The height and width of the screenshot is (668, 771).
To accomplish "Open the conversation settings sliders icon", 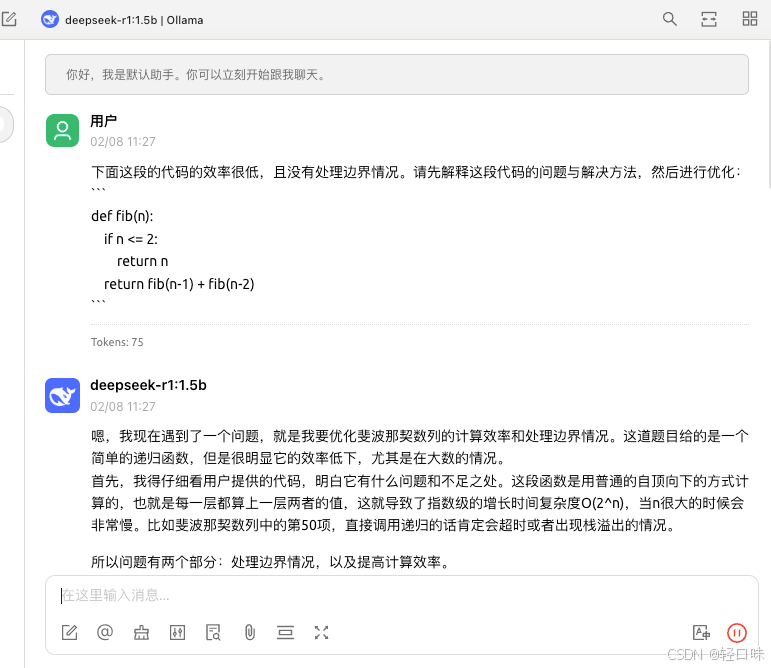I will pos(177,632).
